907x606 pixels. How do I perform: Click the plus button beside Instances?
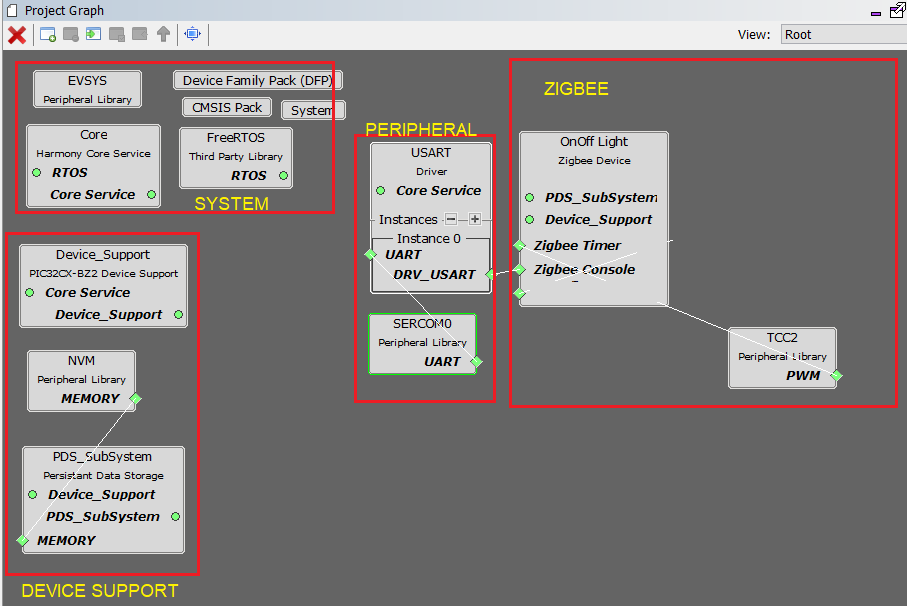point(475,219)
